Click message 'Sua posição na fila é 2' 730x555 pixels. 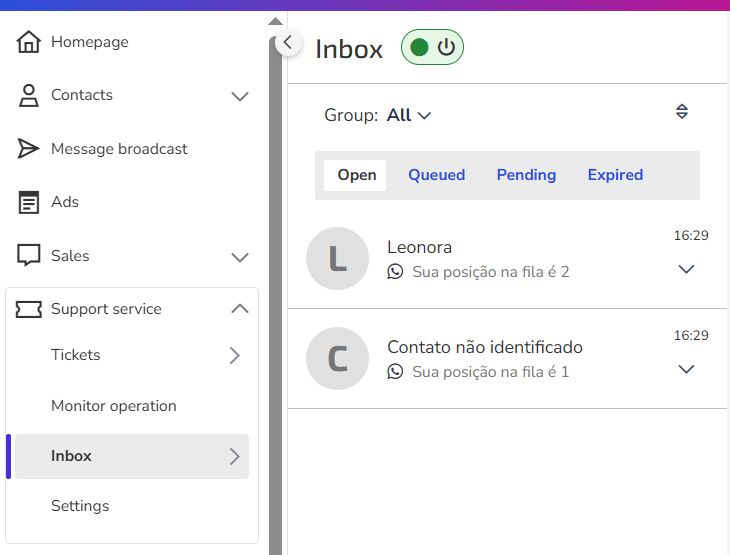(x=491, y=272)
